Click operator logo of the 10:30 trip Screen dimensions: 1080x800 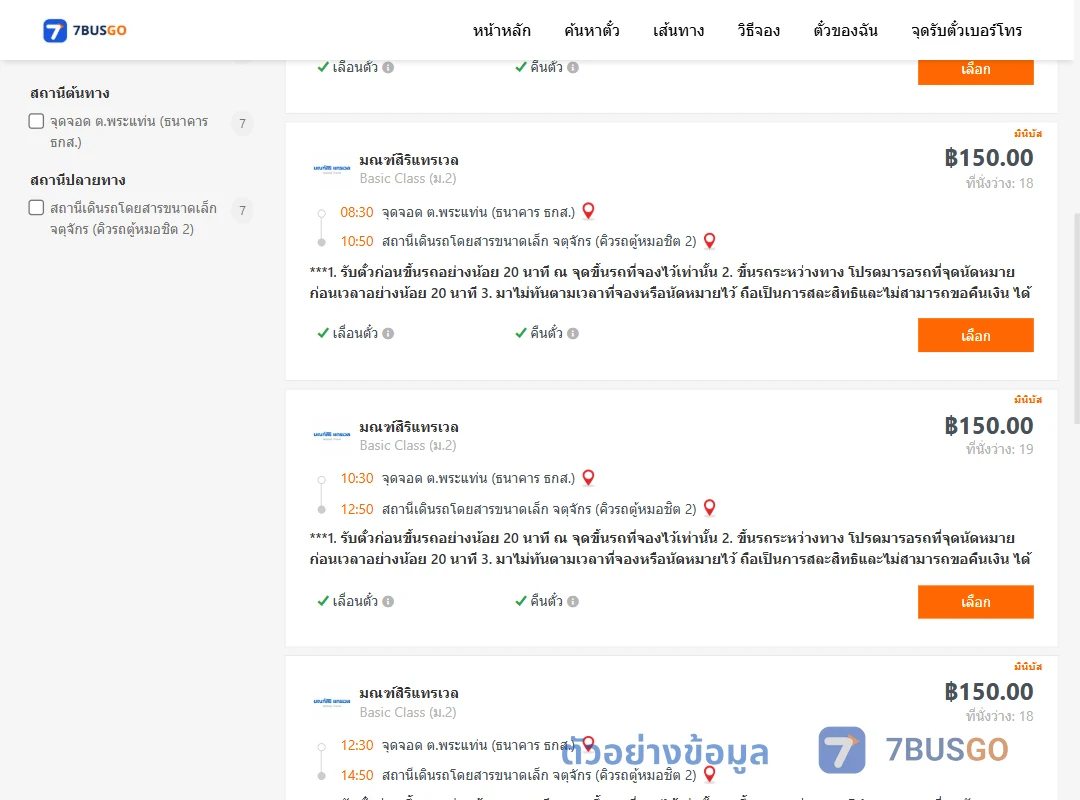click(332, 435)
